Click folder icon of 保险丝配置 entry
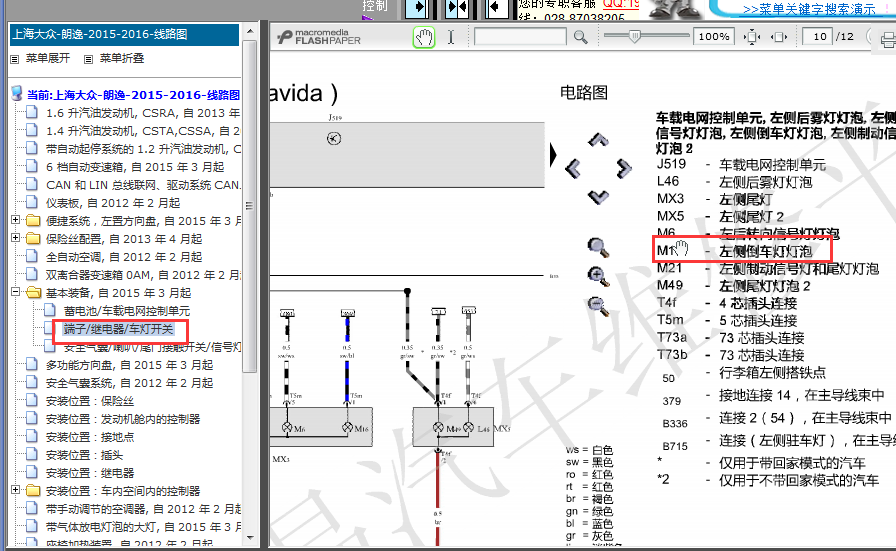Screen dimensions: 896x551 pos(33,238)
